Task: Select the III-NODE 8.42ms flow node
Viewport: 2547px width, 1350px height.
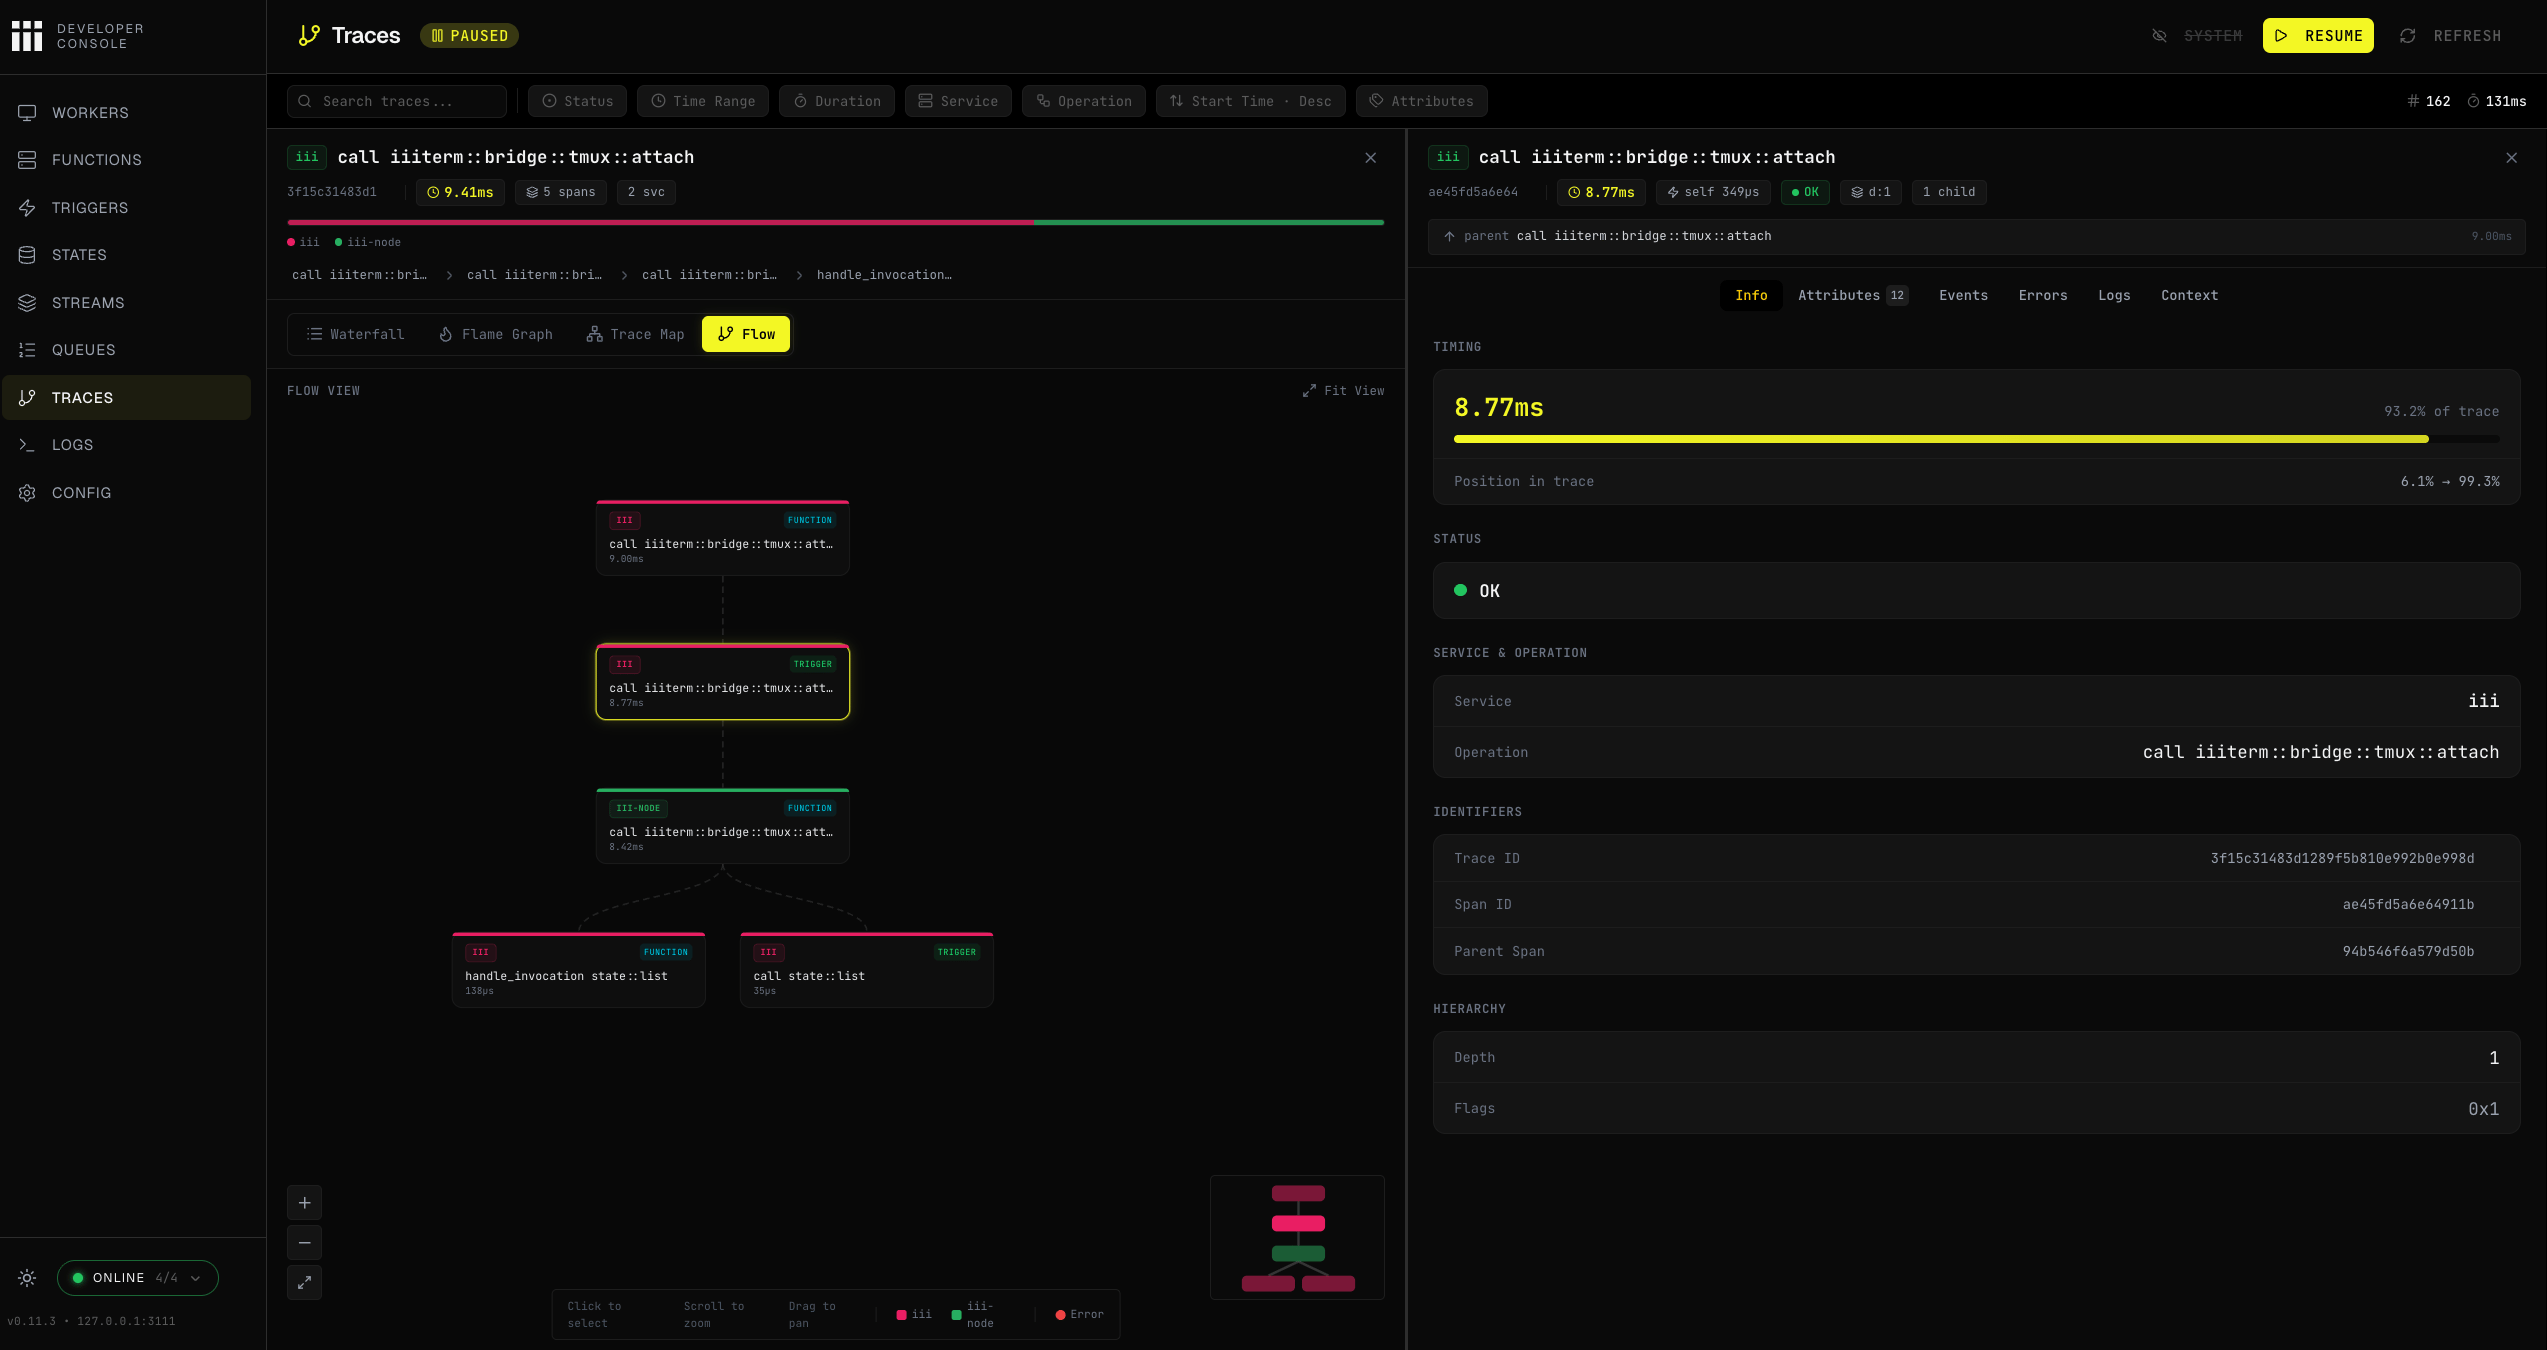Action: [723, 826]
